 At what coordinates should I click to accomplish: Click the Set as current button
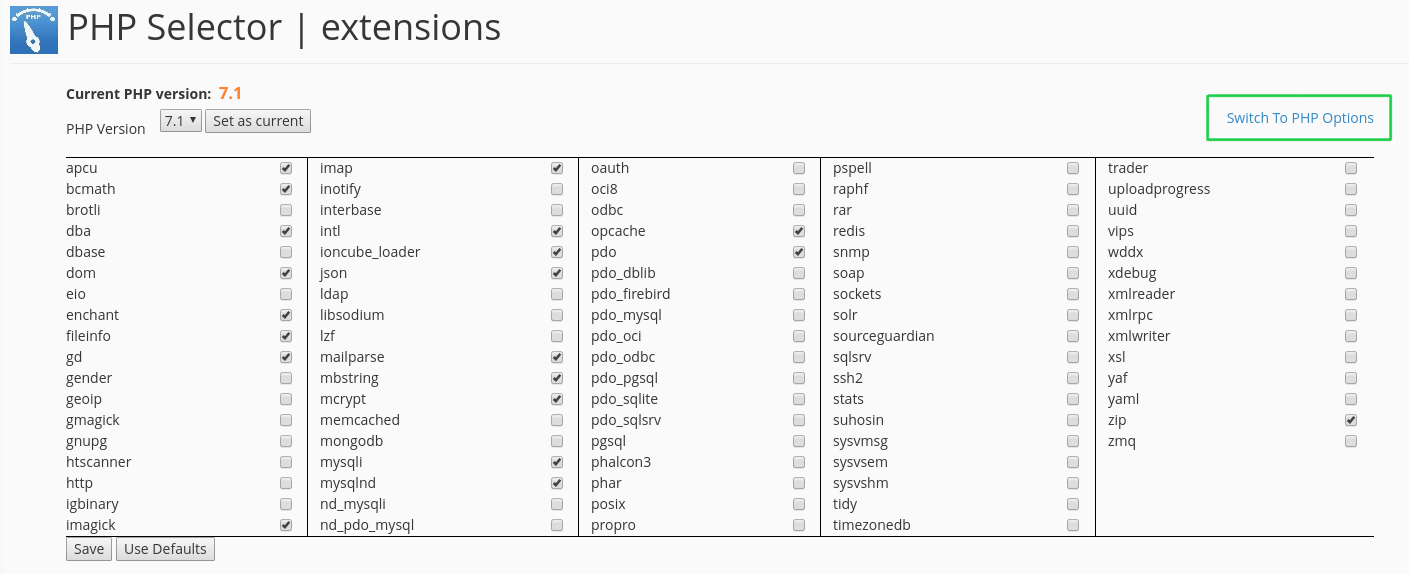point(258,121)
